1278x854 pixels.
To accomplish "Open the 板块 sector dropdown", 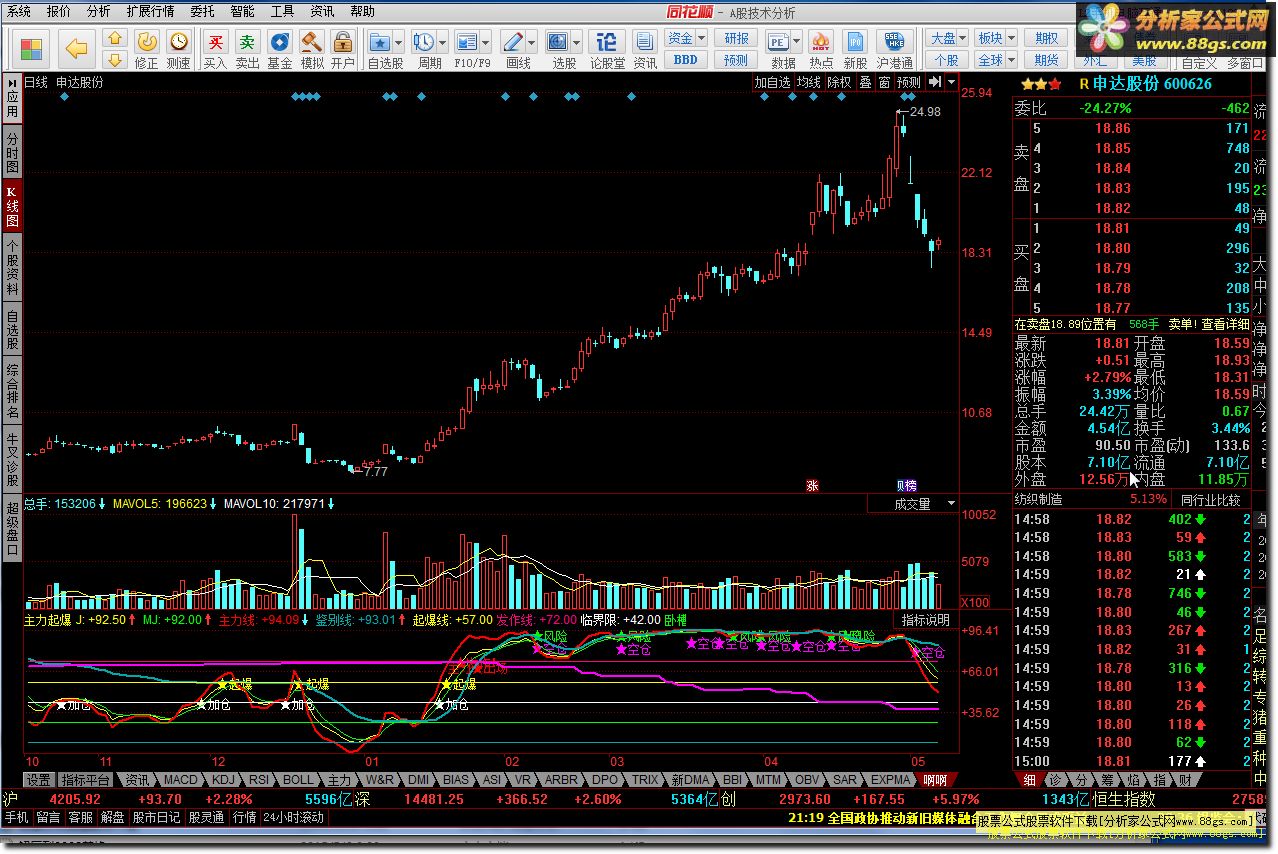I will 996,38.
